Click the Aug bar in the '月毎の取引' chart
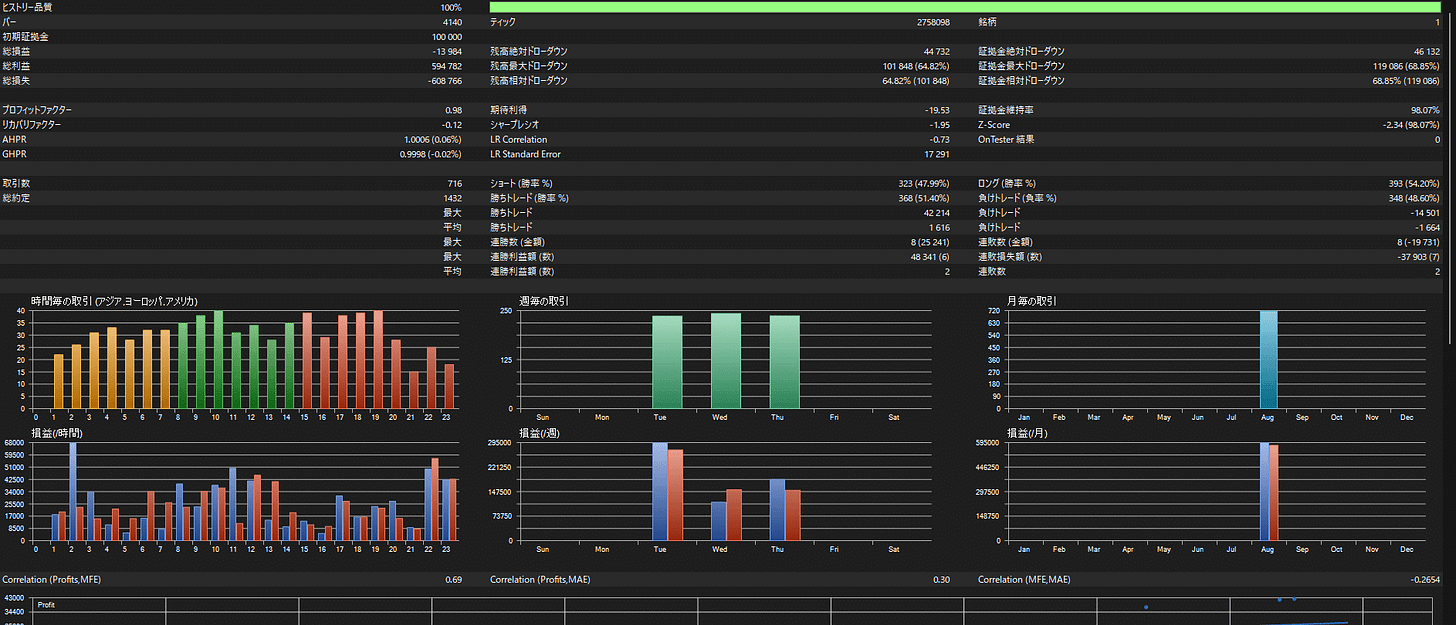 pos(1269,359)
